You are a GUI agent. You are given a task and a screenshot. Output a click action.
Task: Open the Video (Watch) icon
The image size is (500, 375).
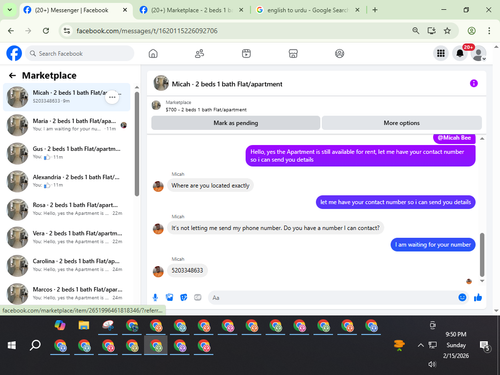[x=246, y=53]
